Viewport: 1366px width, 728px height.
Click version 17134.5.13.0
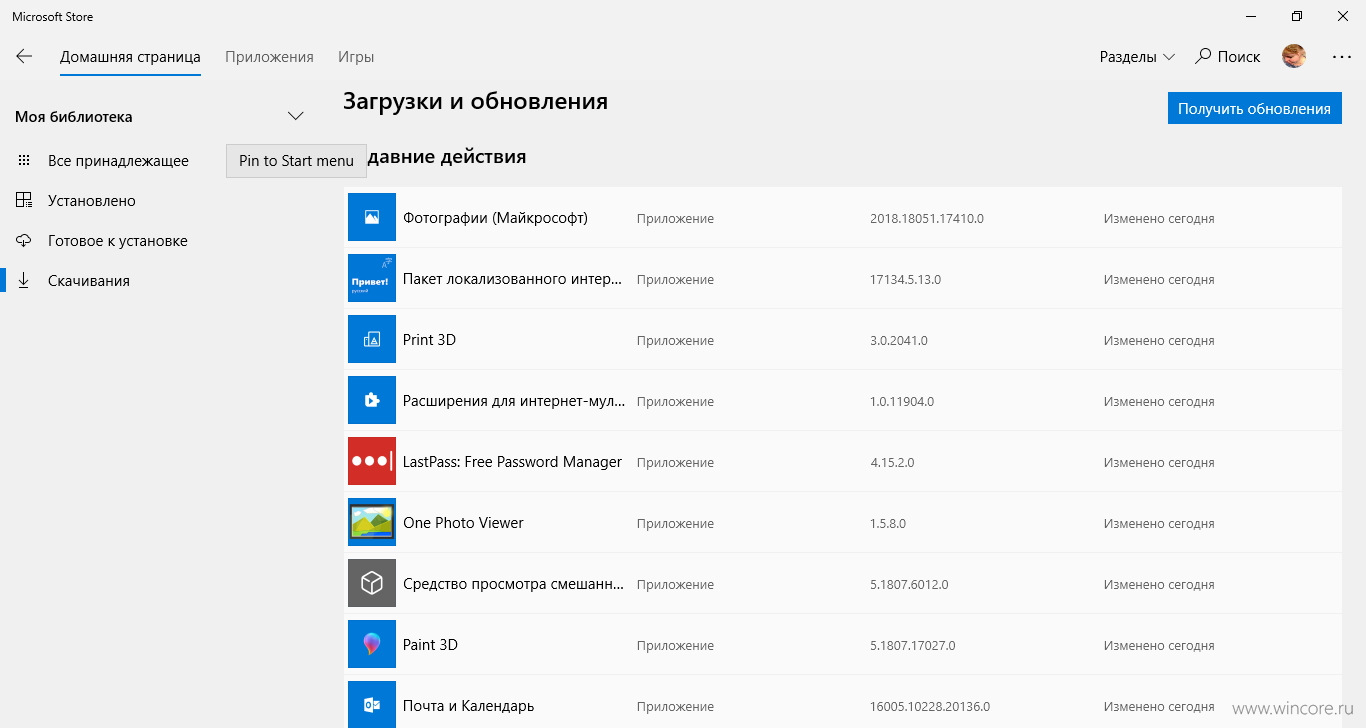pyautogui.click(x=905, y=280)
